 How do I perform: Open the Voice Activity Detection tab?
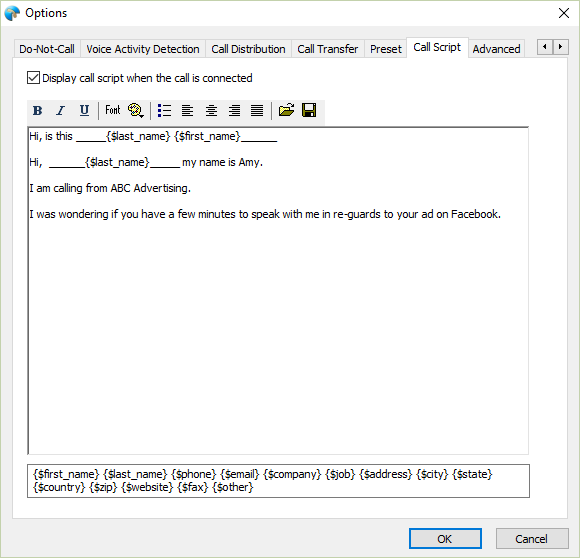(x=143, y=49)
